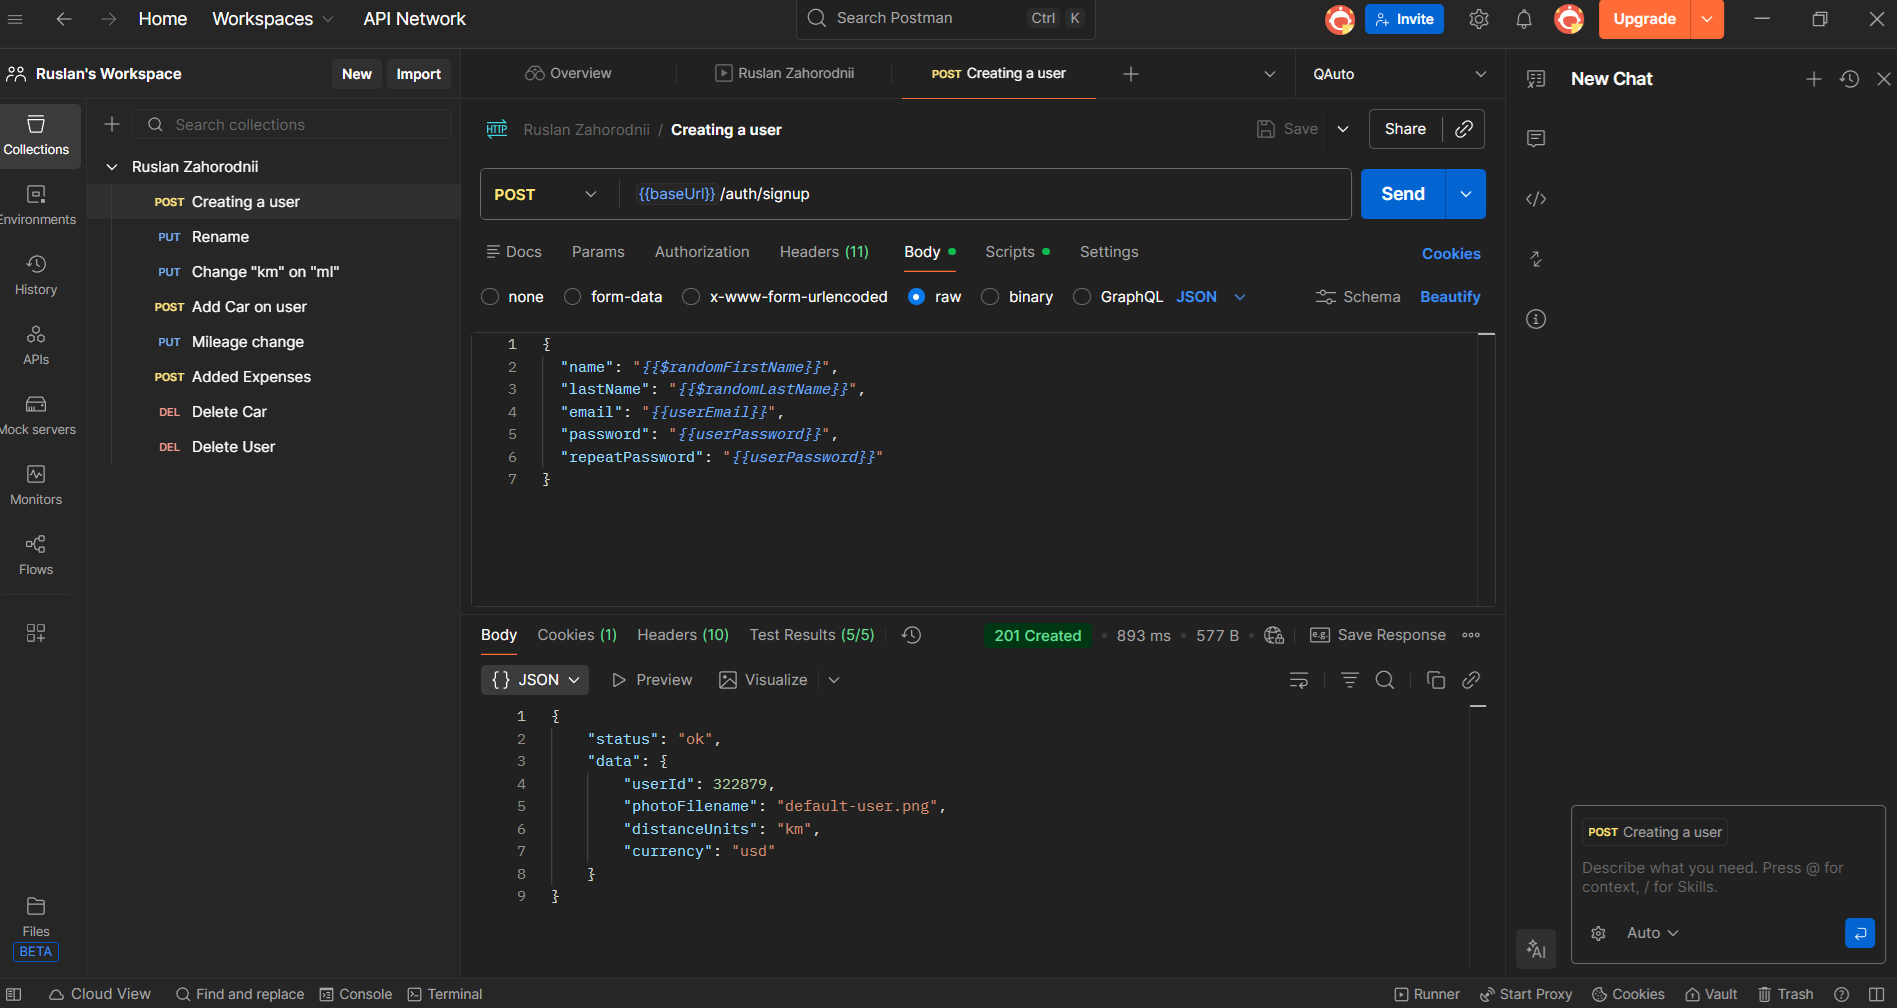Open the History sidebar panel

[x=36, y=274]
